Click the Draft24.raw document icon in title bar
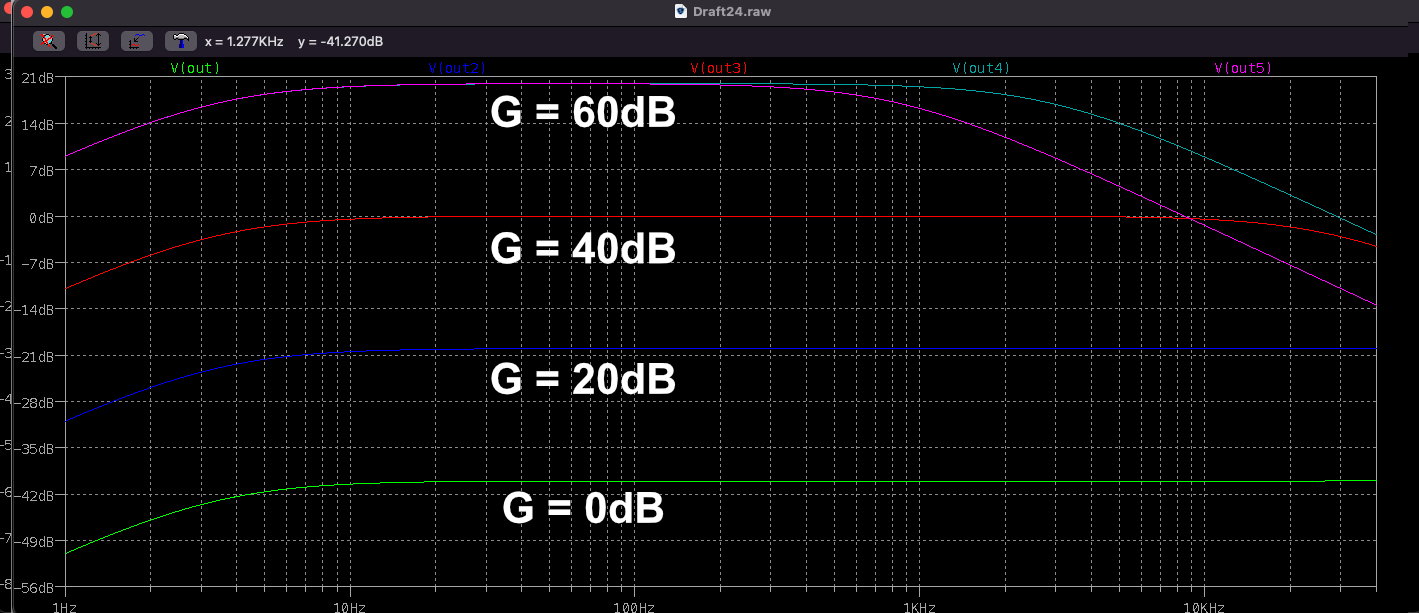This screenshot has height=613, width=1419. coord(682,12)
